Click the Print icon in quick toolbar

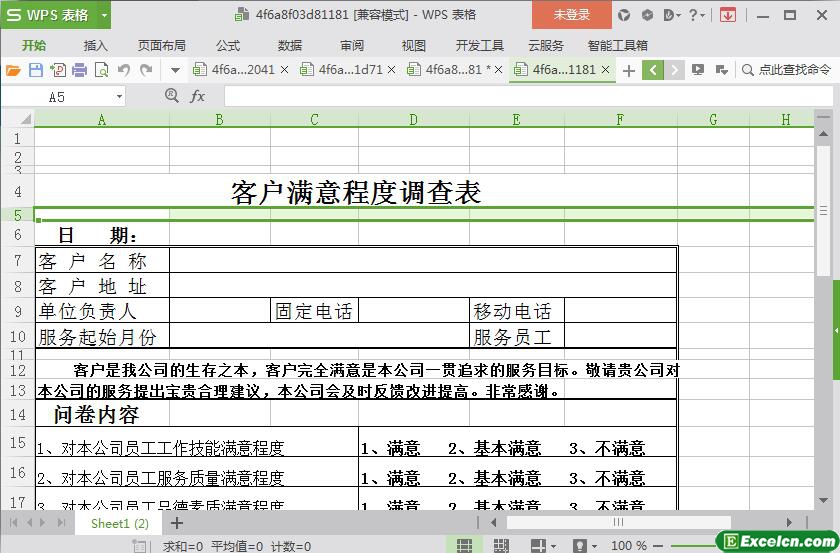click(79, 70)
